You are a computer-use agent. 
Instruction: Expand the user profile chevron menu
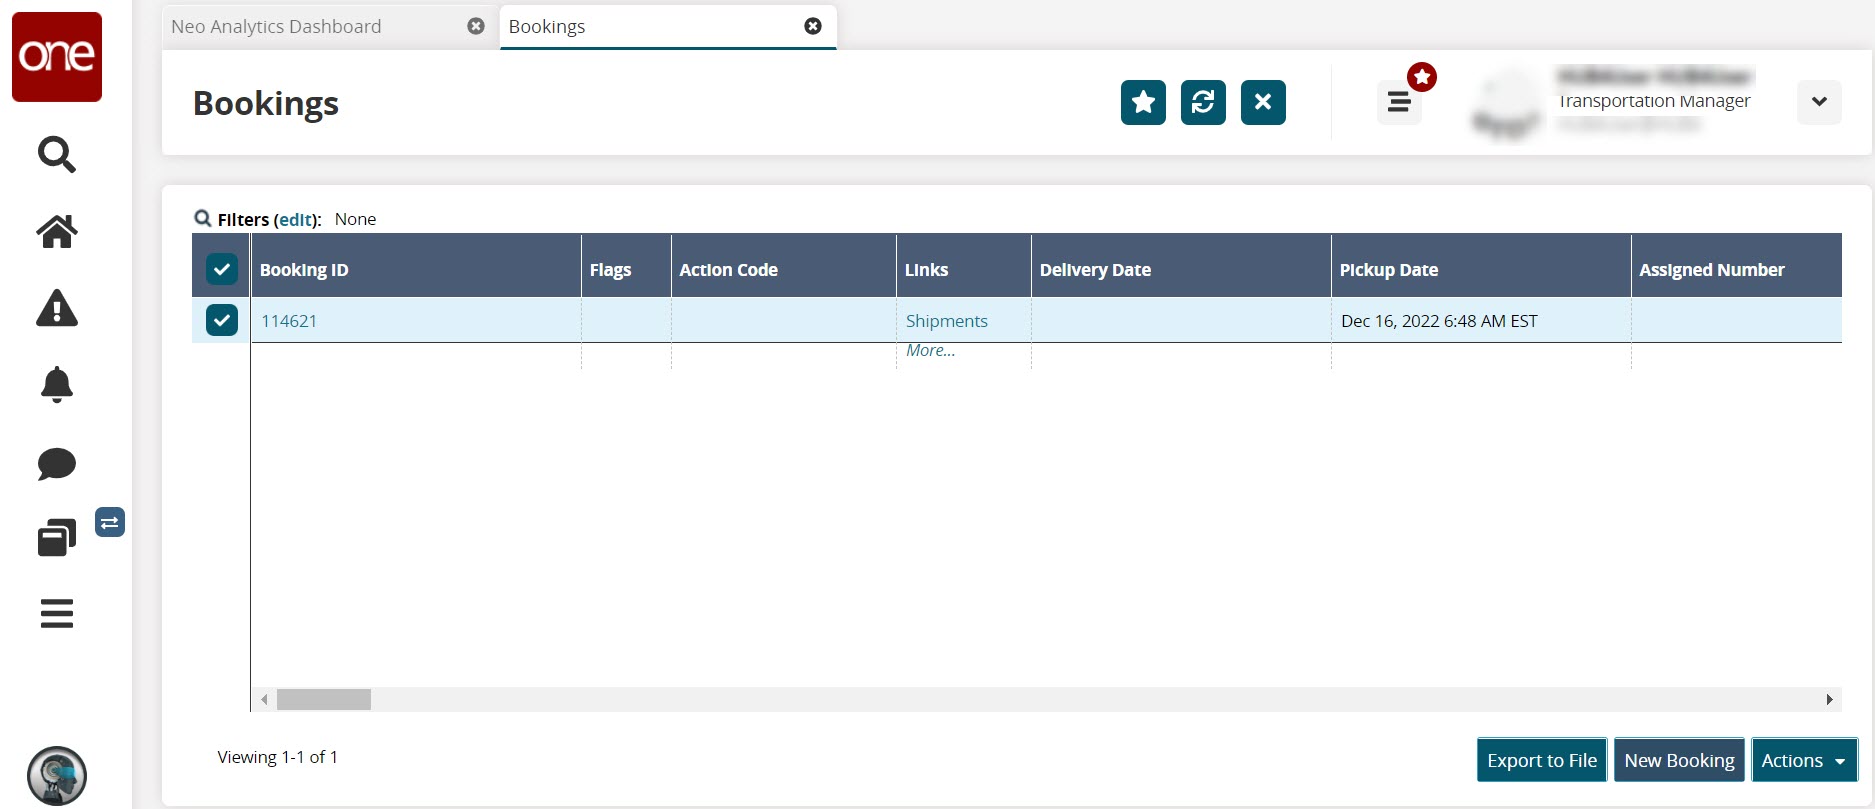coord(1819,102)
